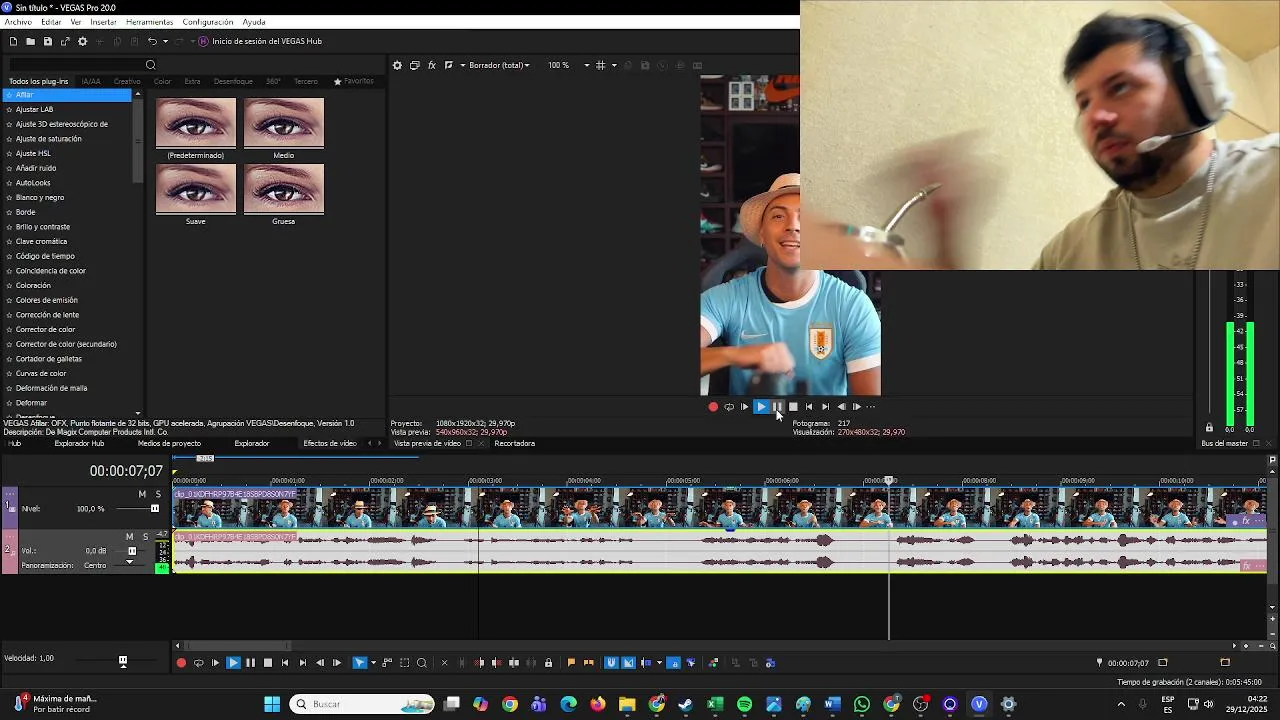Click record button under video preview
1280x720 pixels.
pos(713,407)
